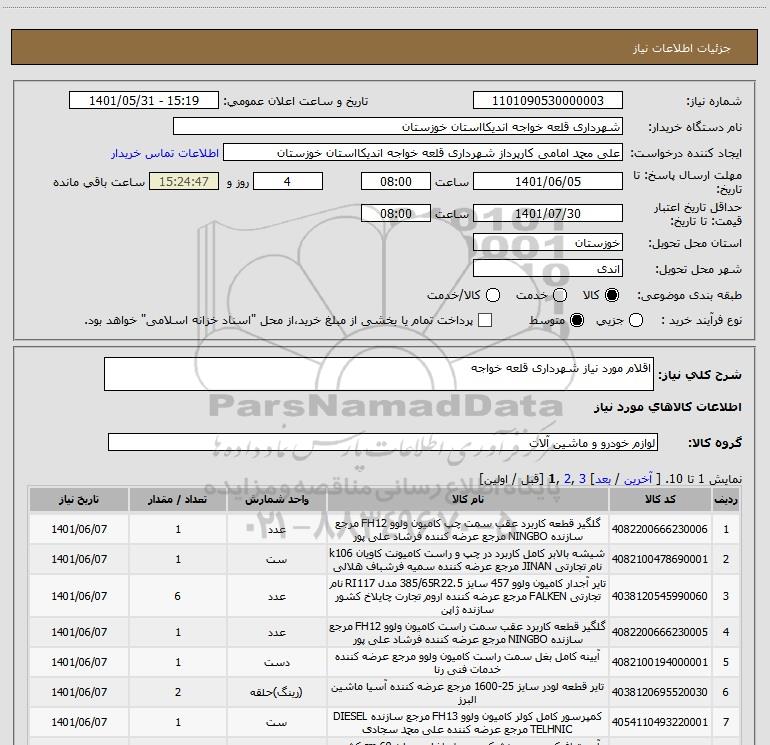The image size is (770, 745).
Task: Click the JINAN window regulator item in row 2
Action: tap(468, 559)
